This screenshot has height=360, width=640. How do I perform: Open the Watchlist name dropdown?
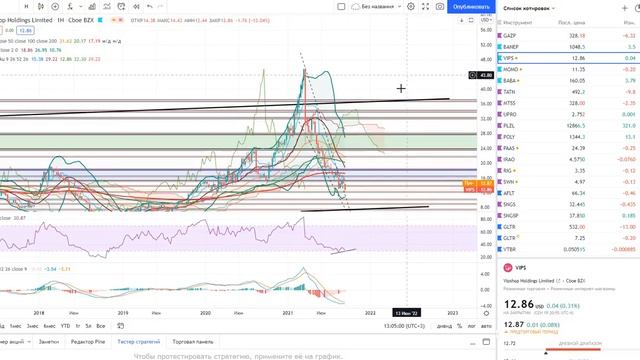tap(529, 8)
